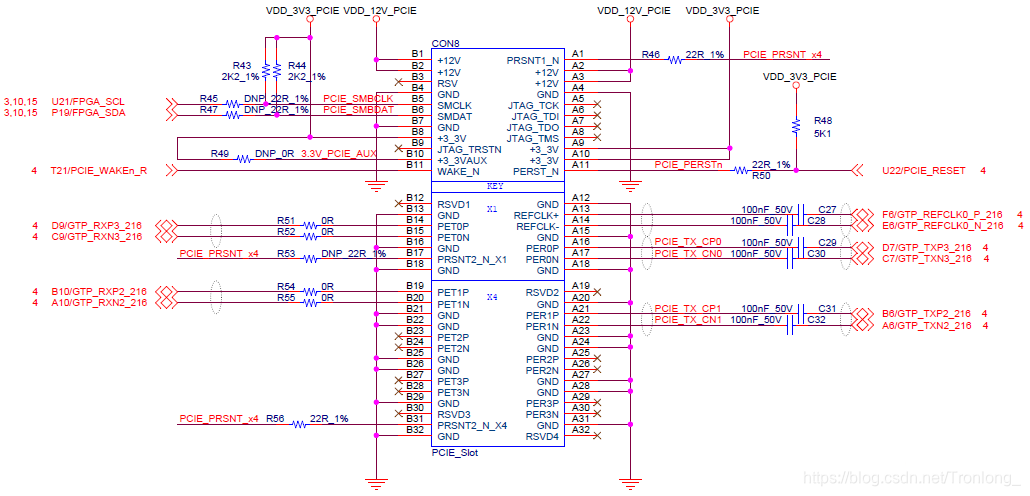Click capacitor designator C32

[x=817, y=319]
